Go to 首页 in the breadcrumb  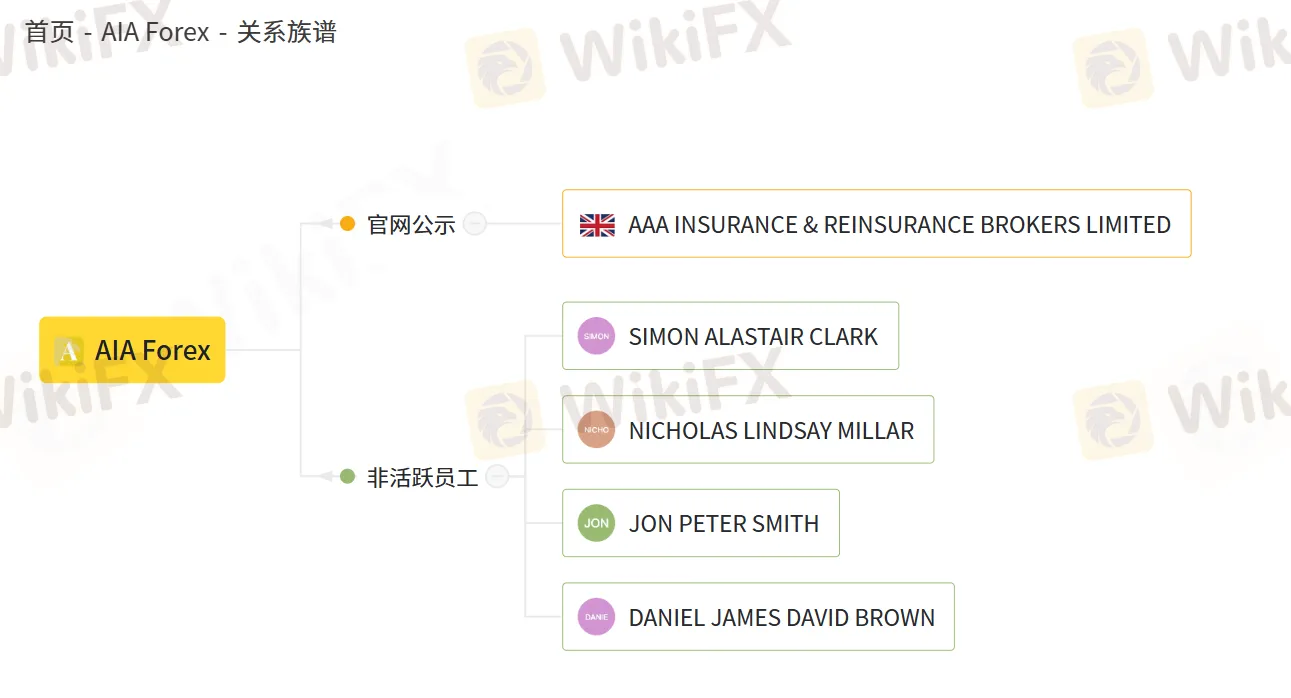point(49,32)
